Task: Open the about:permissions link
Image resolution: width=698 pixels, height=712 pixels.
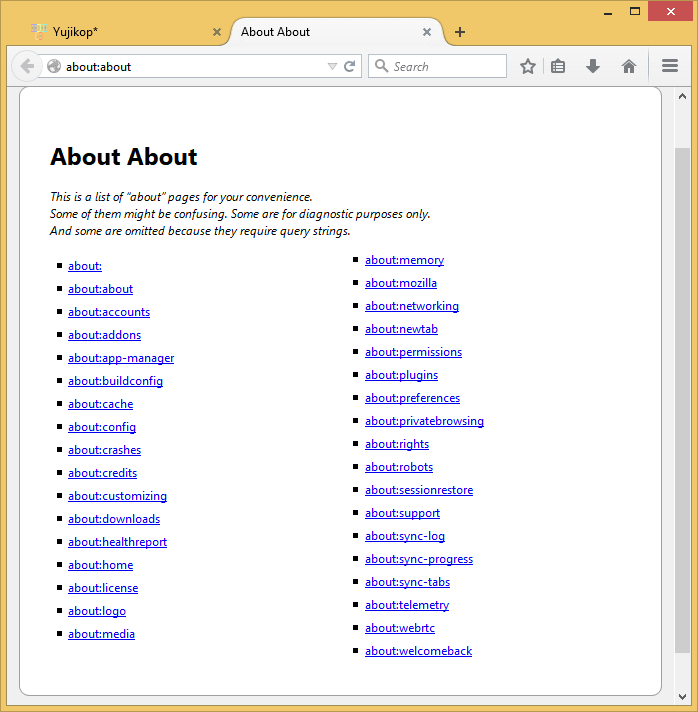Action: [413, 352]
